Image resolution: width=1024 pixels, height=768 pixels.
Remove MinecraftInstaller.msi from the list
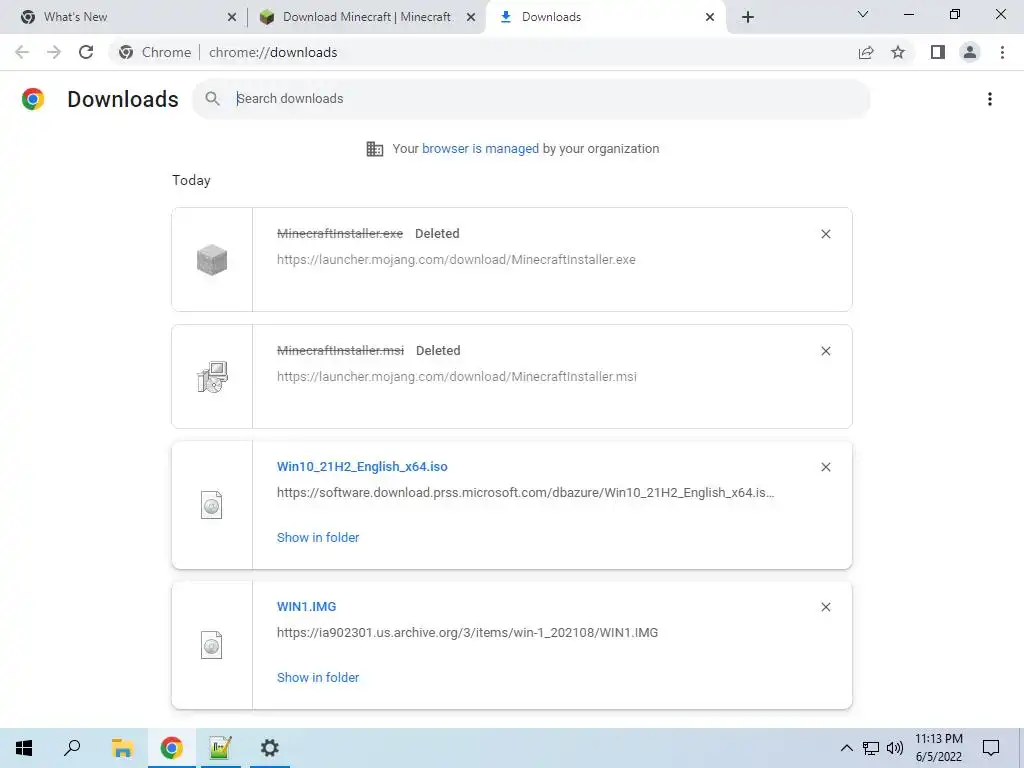[x=825, y=351]
